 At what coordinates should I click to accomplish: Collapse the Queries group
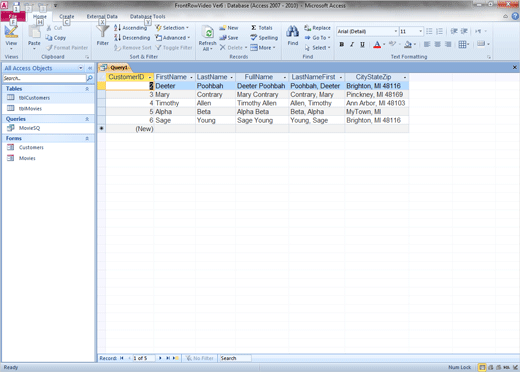pos(87,119)
